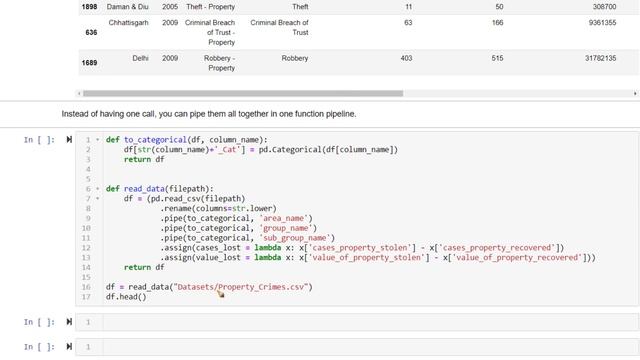The width and height of the screenshot is (640, 360).
Task: Click the row index 1898 cell
Action: coord(89,7)
